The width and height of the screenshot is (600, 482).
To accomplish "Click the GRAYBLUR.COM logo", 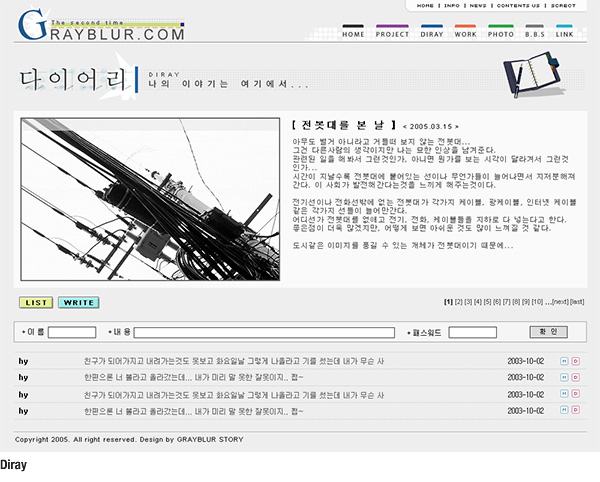I will coord(101,26).
